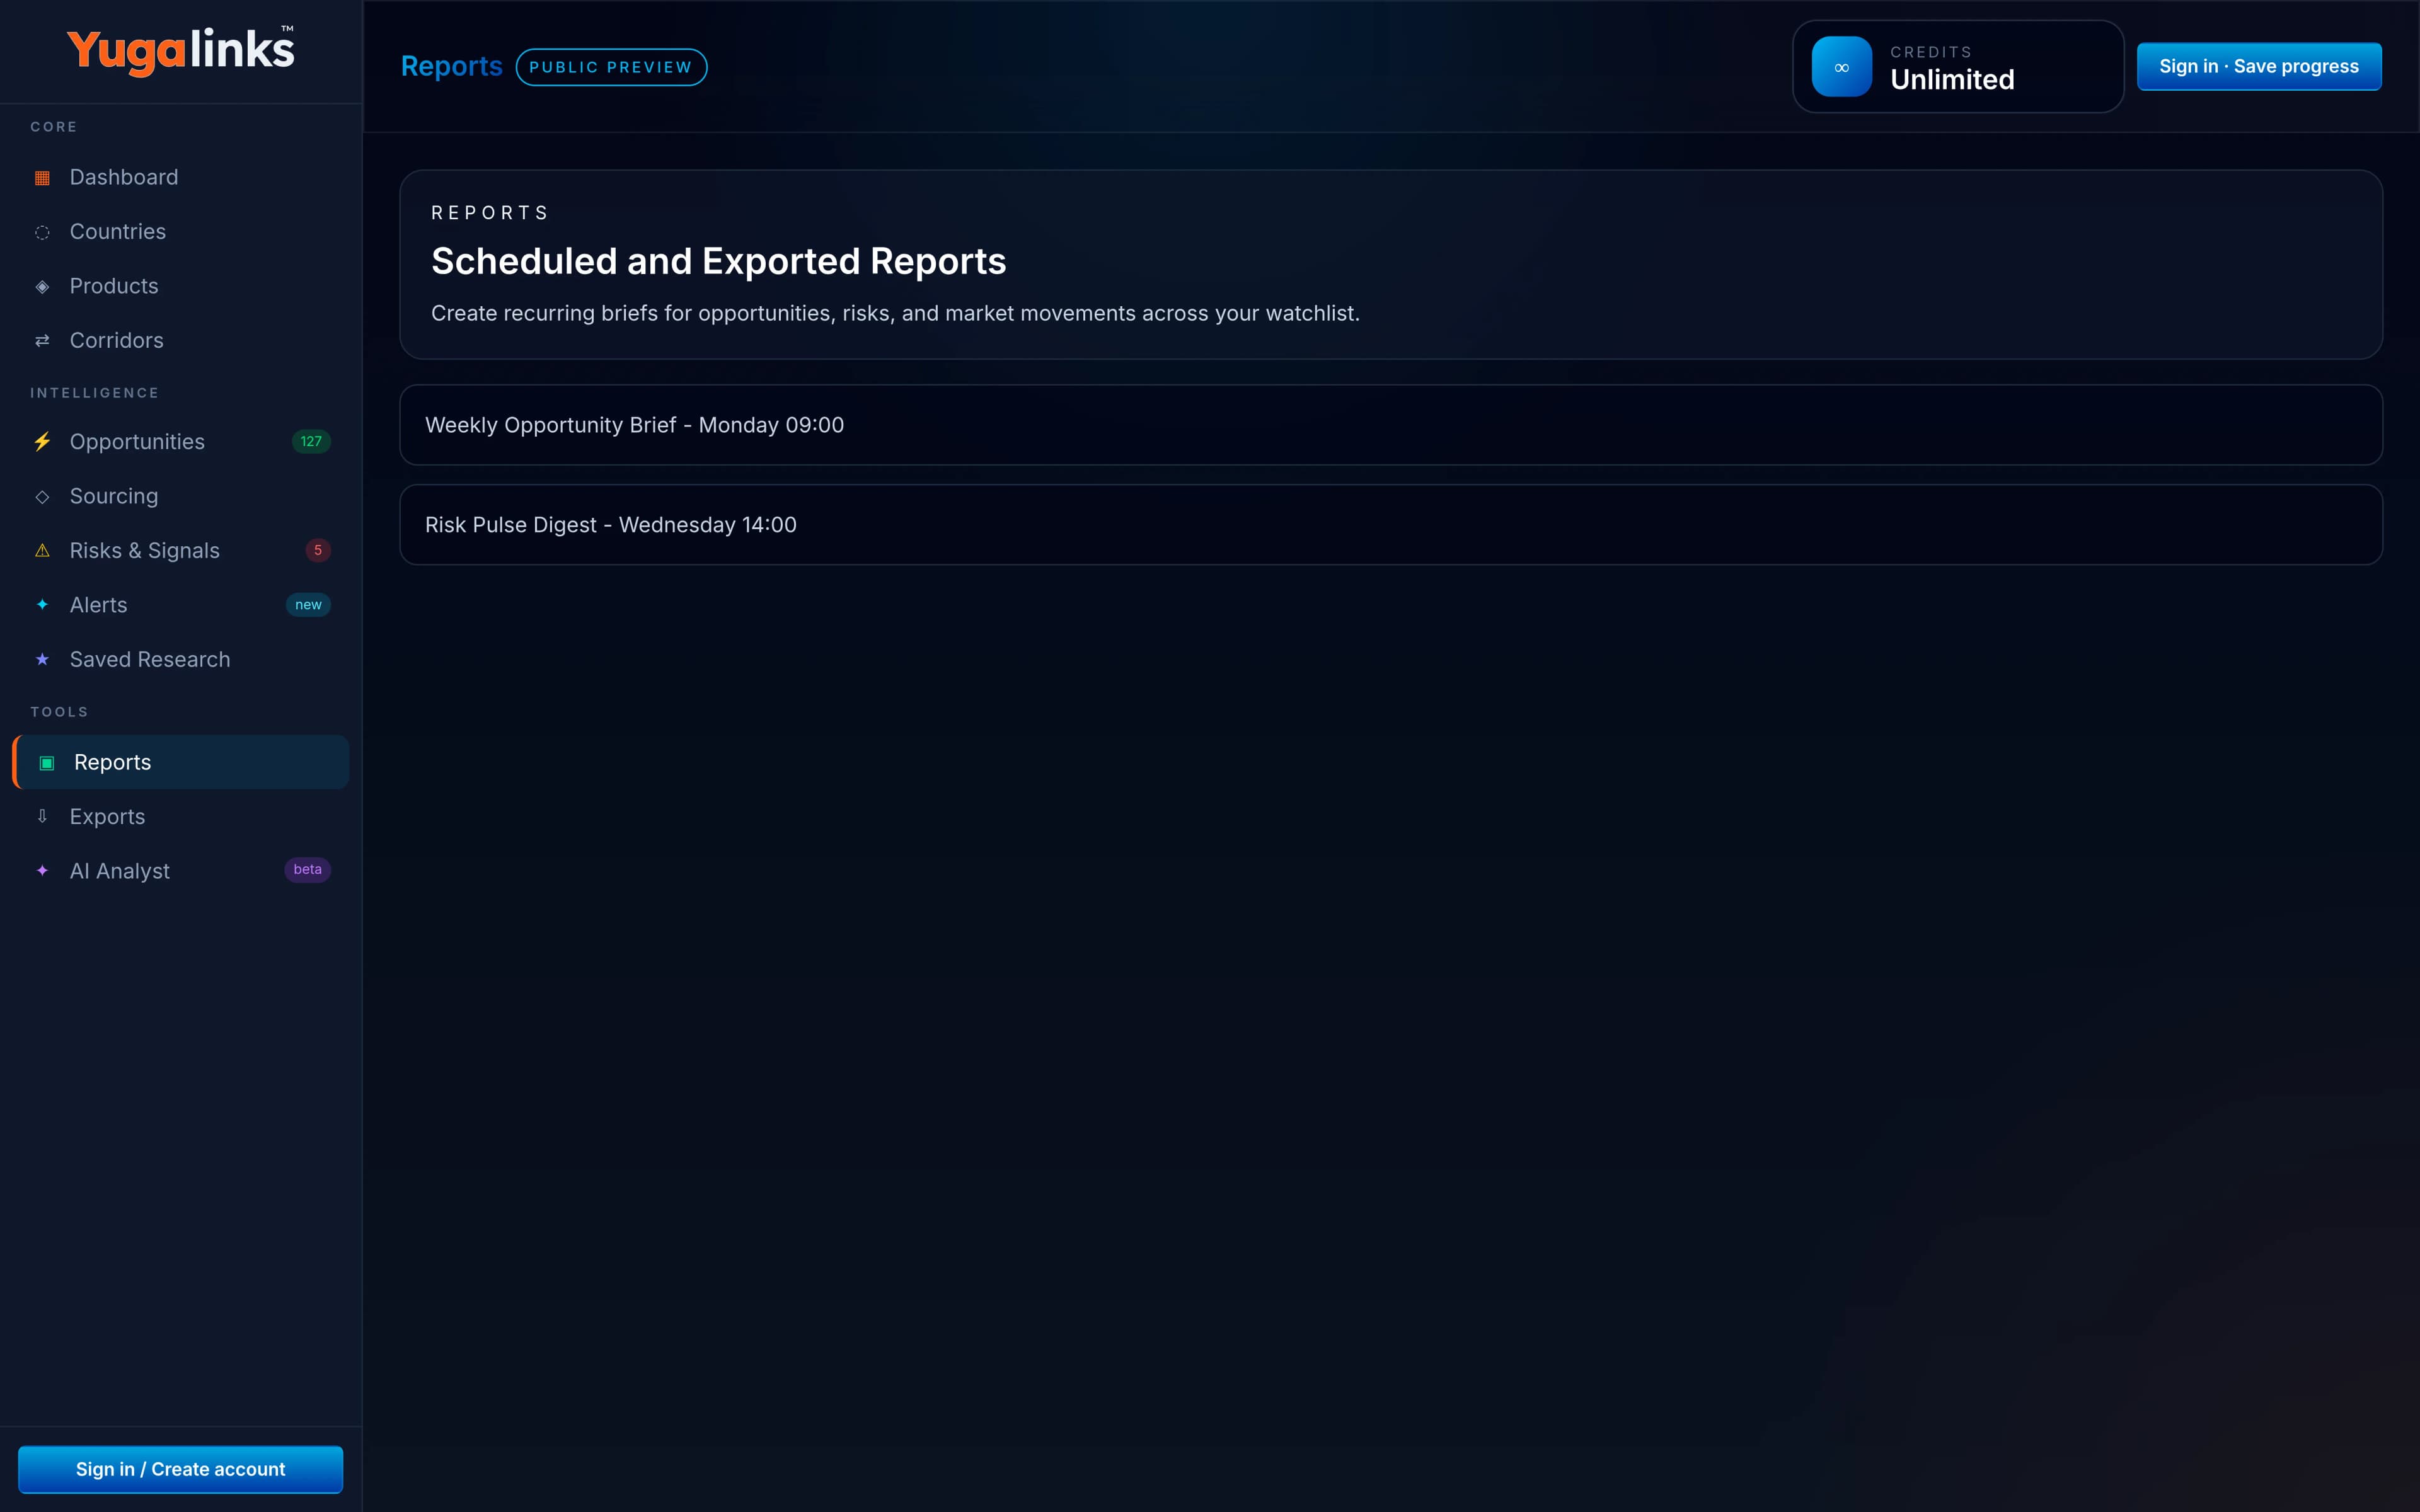This screenshot has height=1512, width=2420.
Task: Click the Countries globe icon
Action: click(x=42, y=232)
